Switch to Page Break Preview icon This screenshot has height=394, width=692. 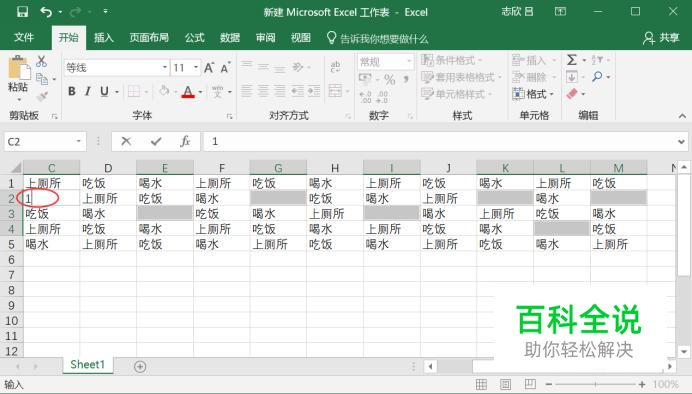pos(530,384)
